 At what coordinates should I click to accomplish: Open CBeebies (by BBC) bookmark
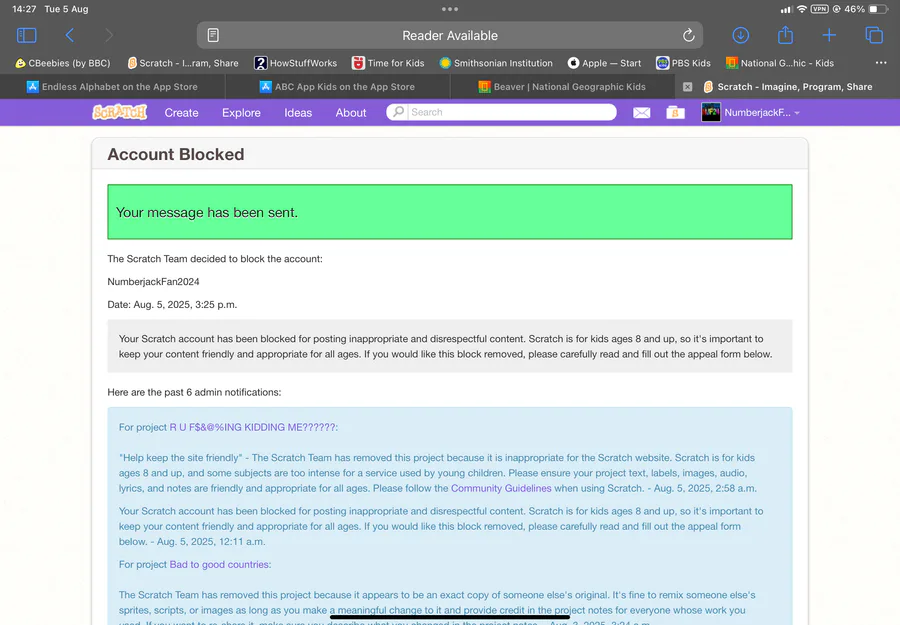[x=63, y=63]
